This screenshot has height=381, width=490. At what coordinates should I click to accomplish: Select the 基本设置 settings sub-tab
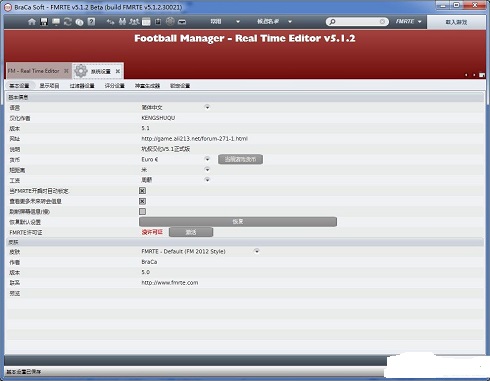(19, 86)
